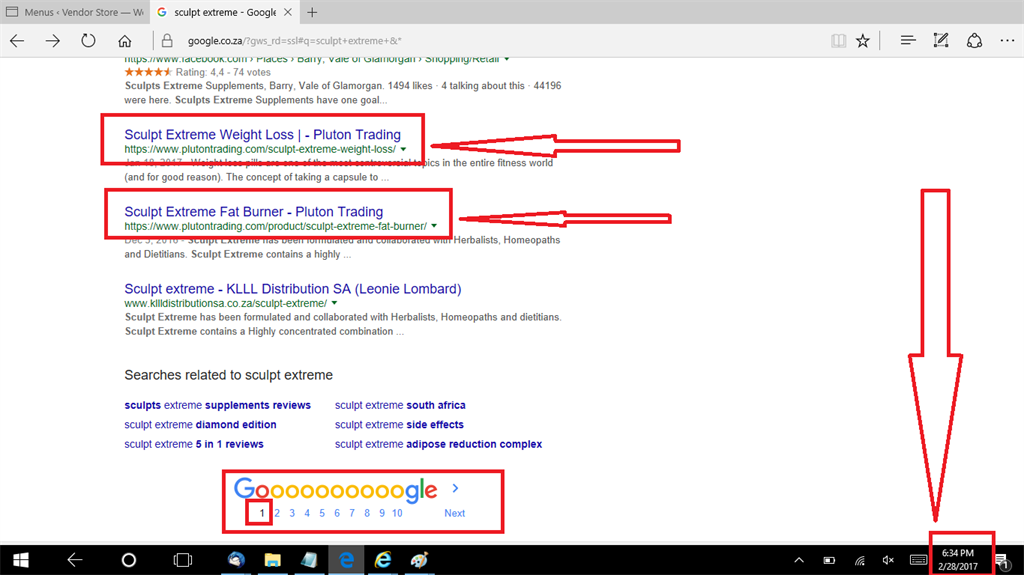Image resolution: width=1024 pixels, height=575 pixels.
Task: Add page to favorites with star icon
Action: 863,41
